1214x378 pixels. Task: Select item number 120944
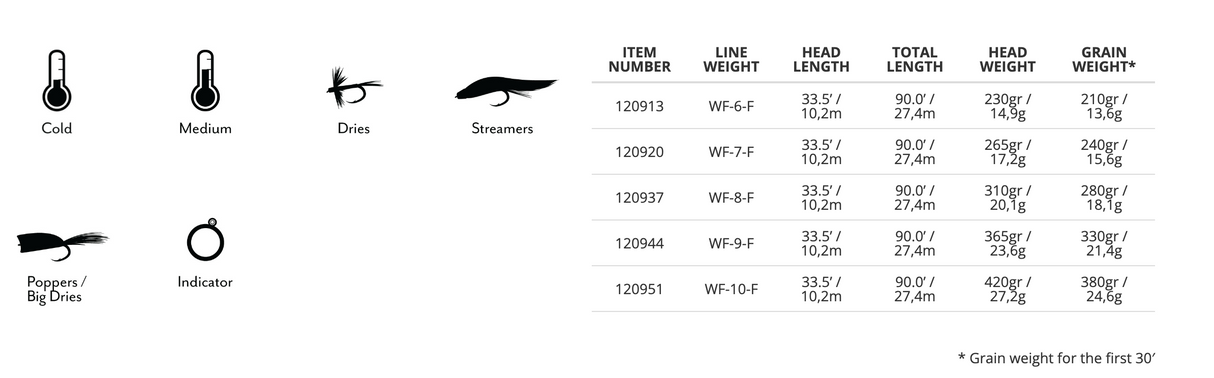point(639,243)
